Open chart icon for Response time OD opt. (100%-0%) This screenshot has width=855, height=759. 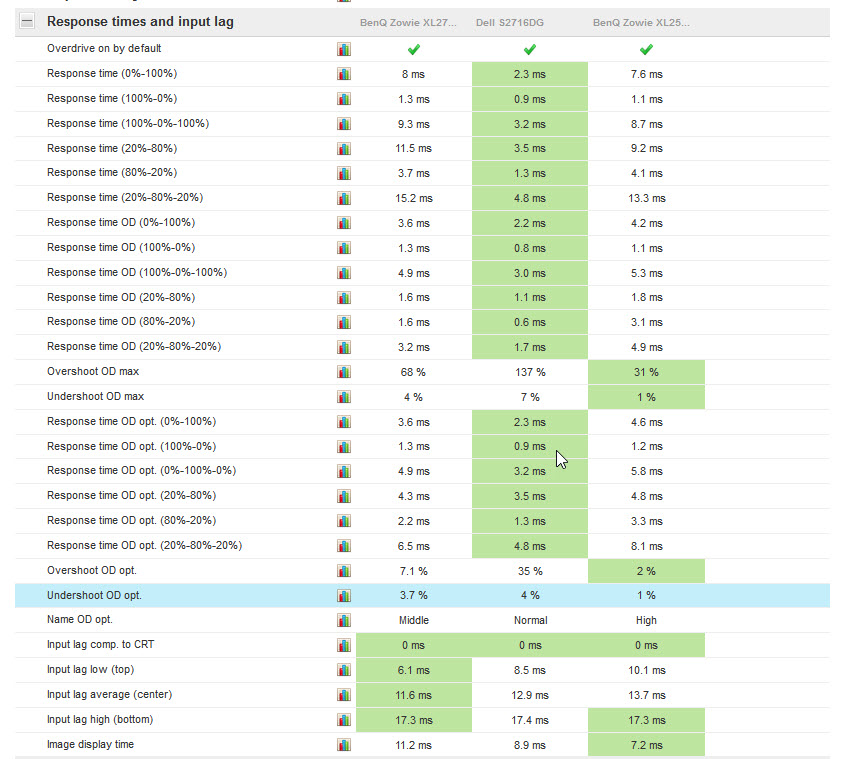(344, 447)
